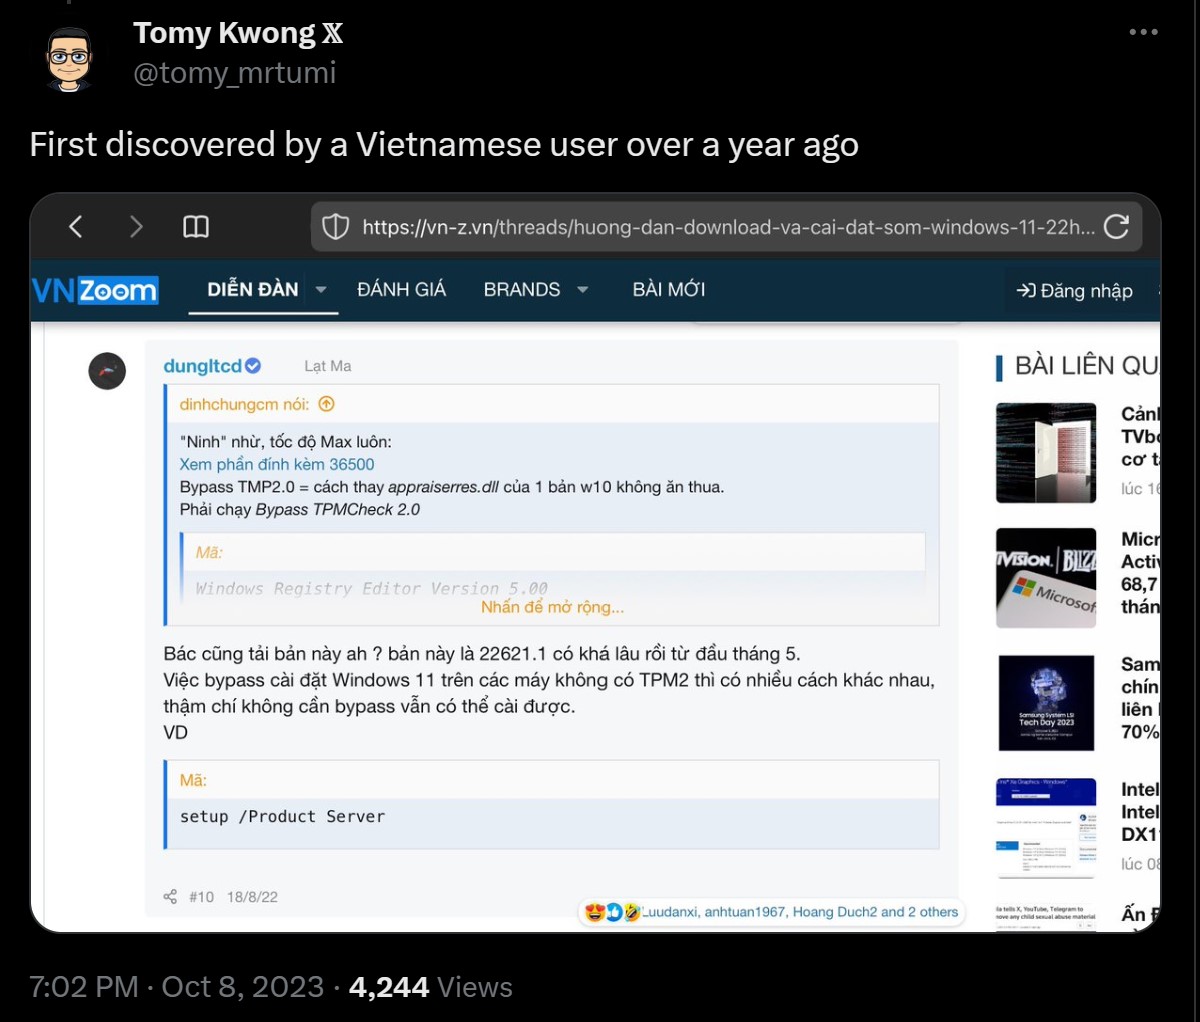Click the tweet text First discovered by
Viewport: 1200px width, 1022px height.
point(444,145)
